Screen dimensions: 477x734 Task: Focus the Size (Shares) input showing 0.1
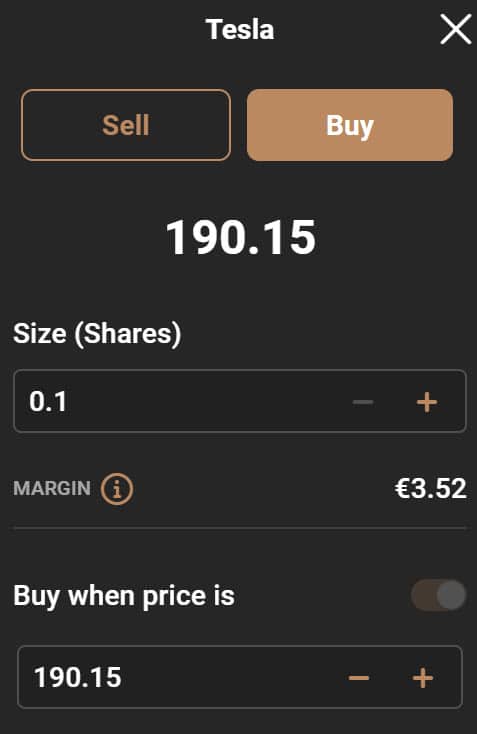pyautogui.click(x=240, y=401)
